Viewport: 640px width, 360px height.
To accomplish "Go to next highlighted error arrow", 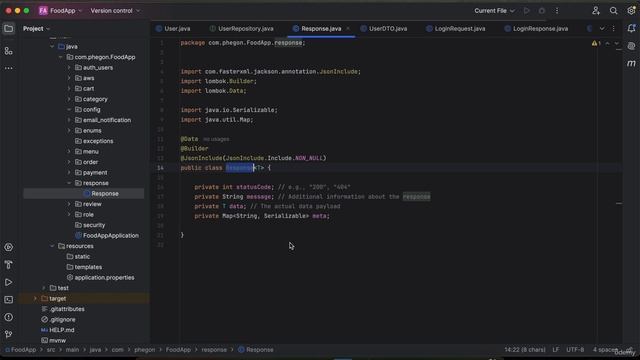I will (616, 43).
